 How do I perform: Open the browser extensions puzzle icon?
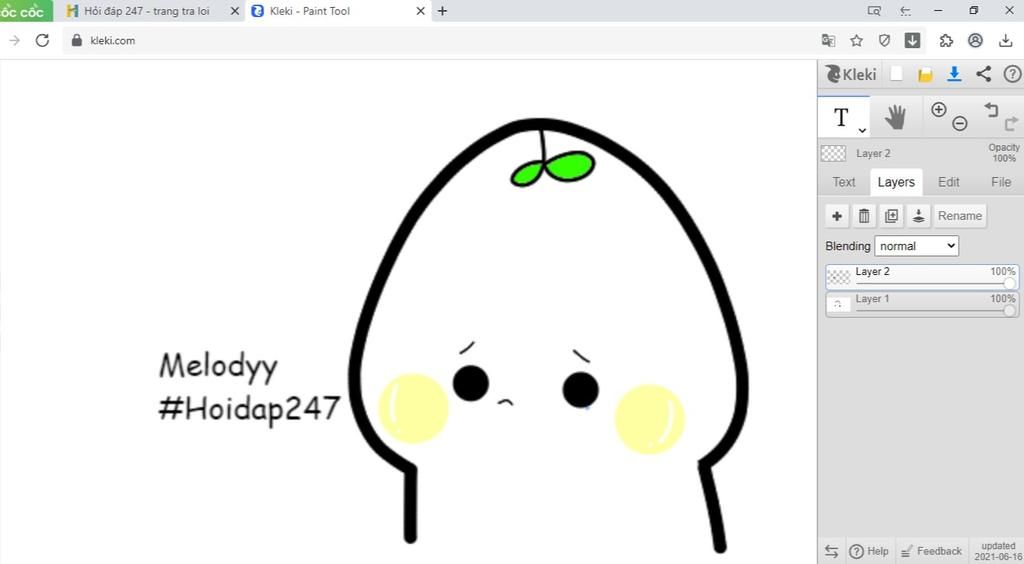point(946,40)
